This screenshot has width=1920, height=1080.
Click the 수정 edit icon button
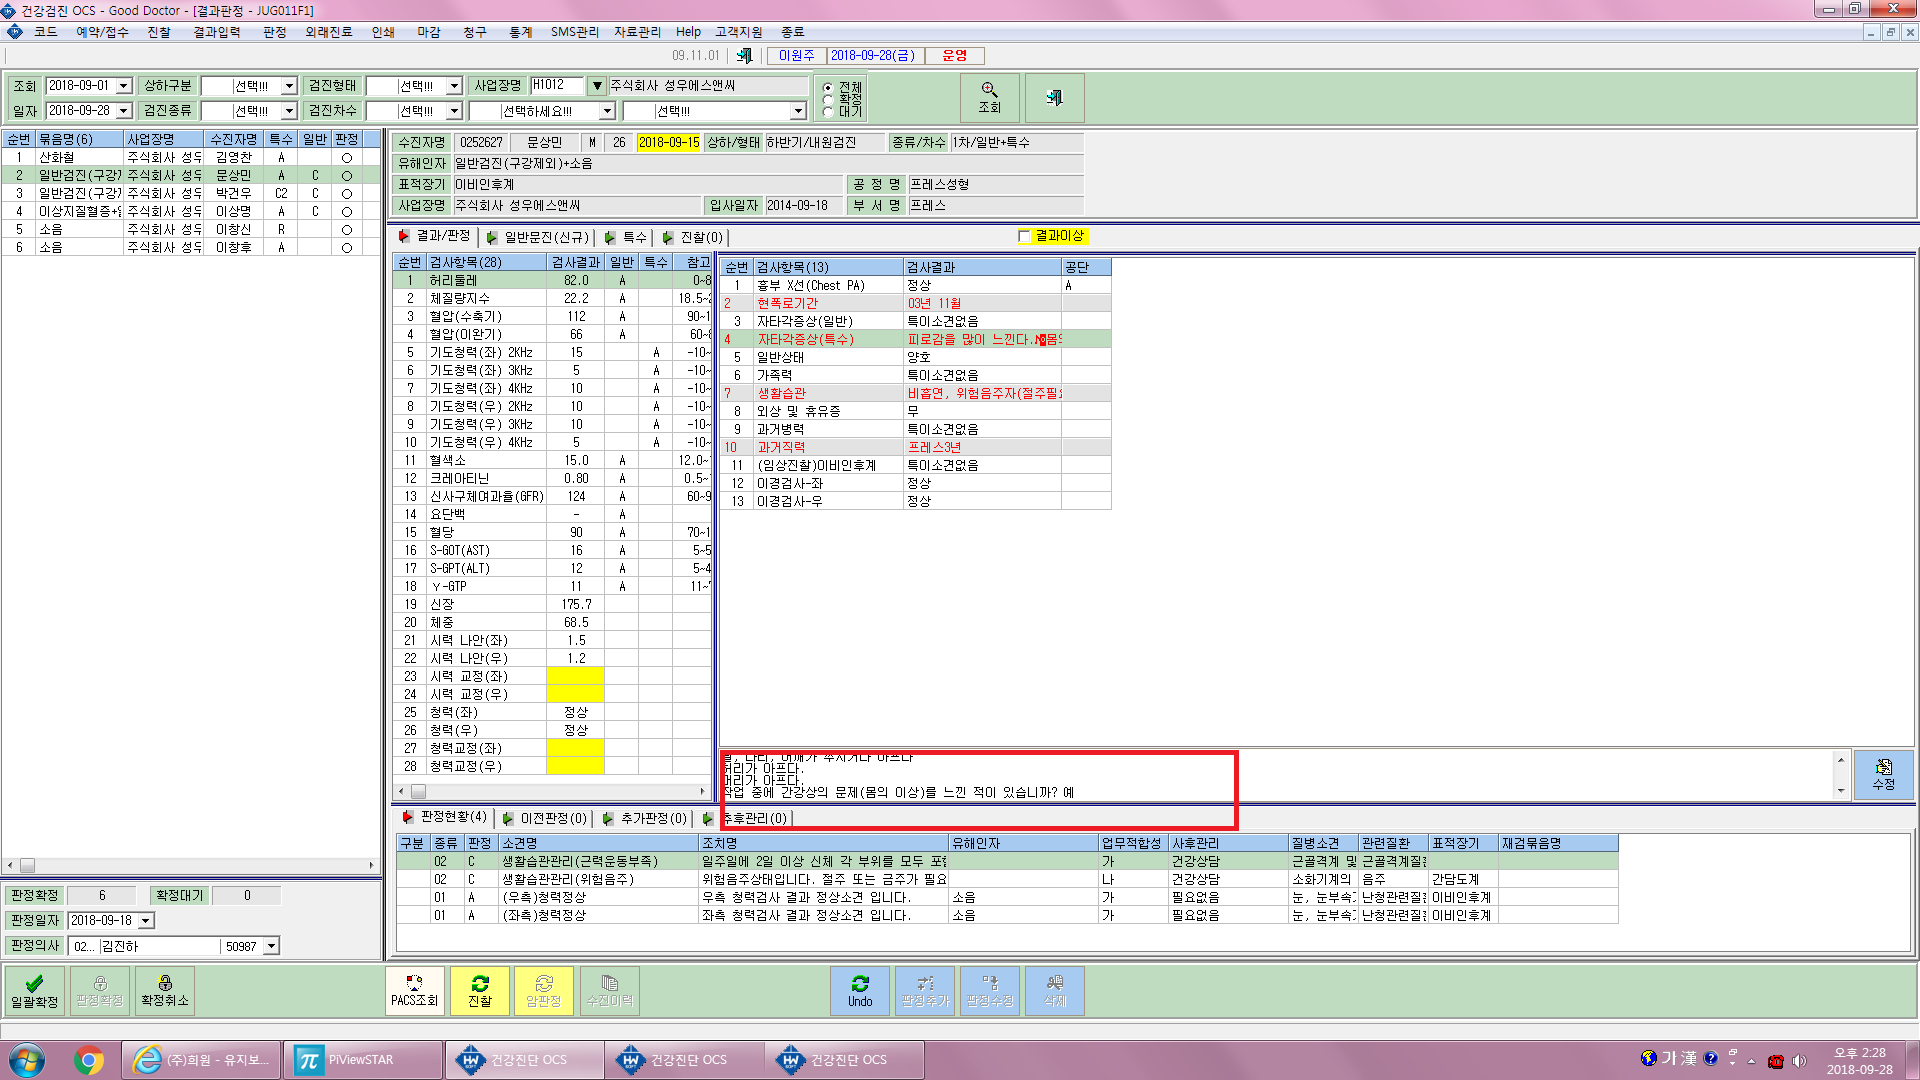[1884, 775]
